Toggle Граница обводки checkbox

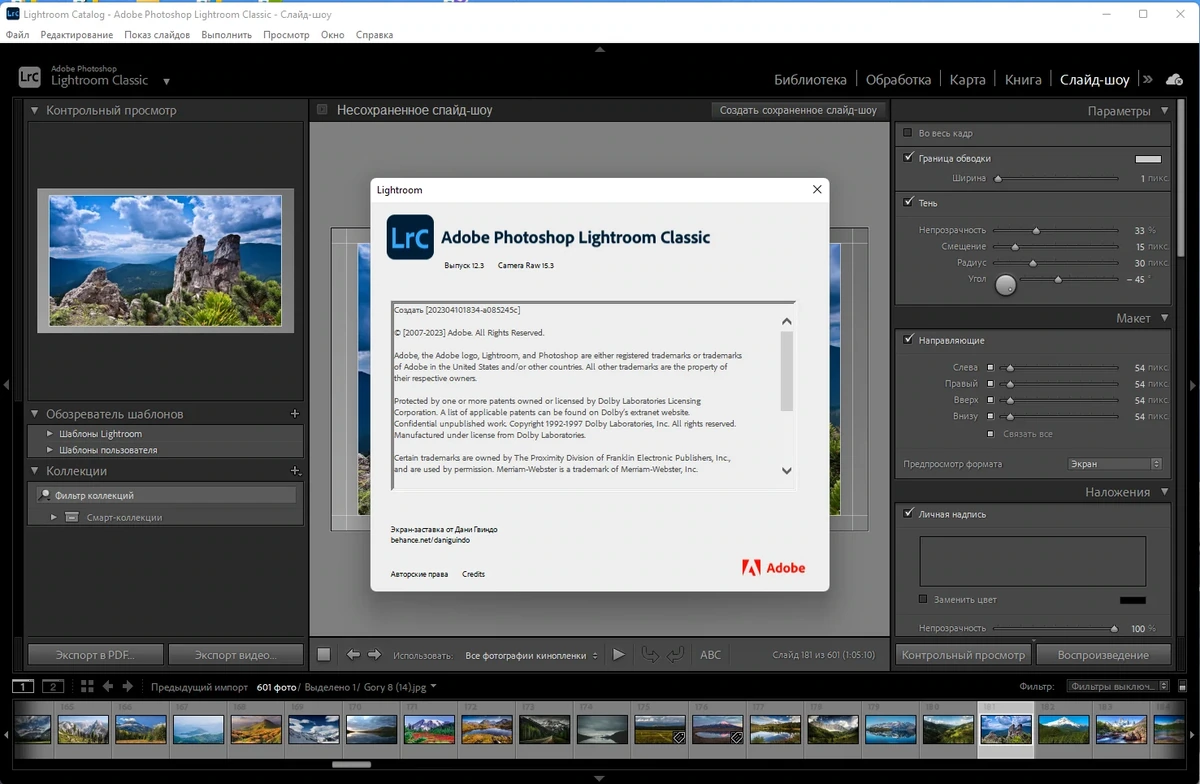(x=908, y=158)
